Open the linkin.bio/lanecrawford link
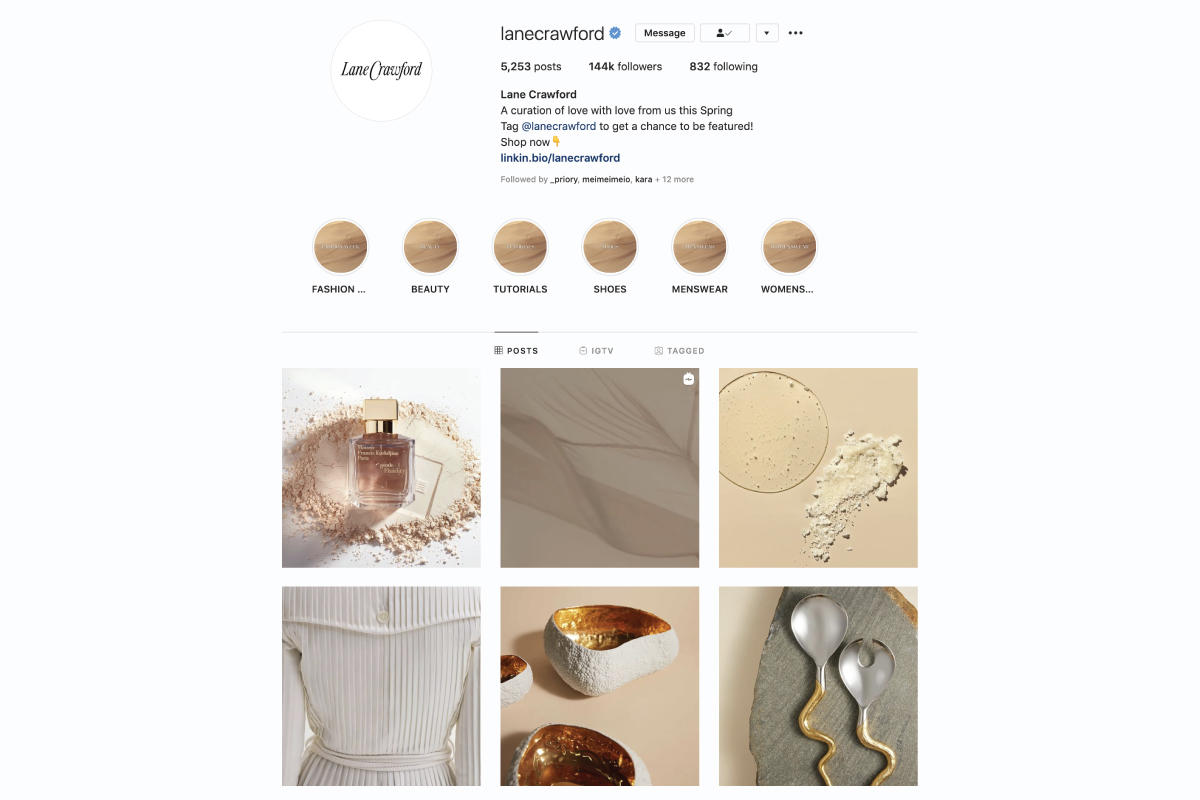 [560, 158]
